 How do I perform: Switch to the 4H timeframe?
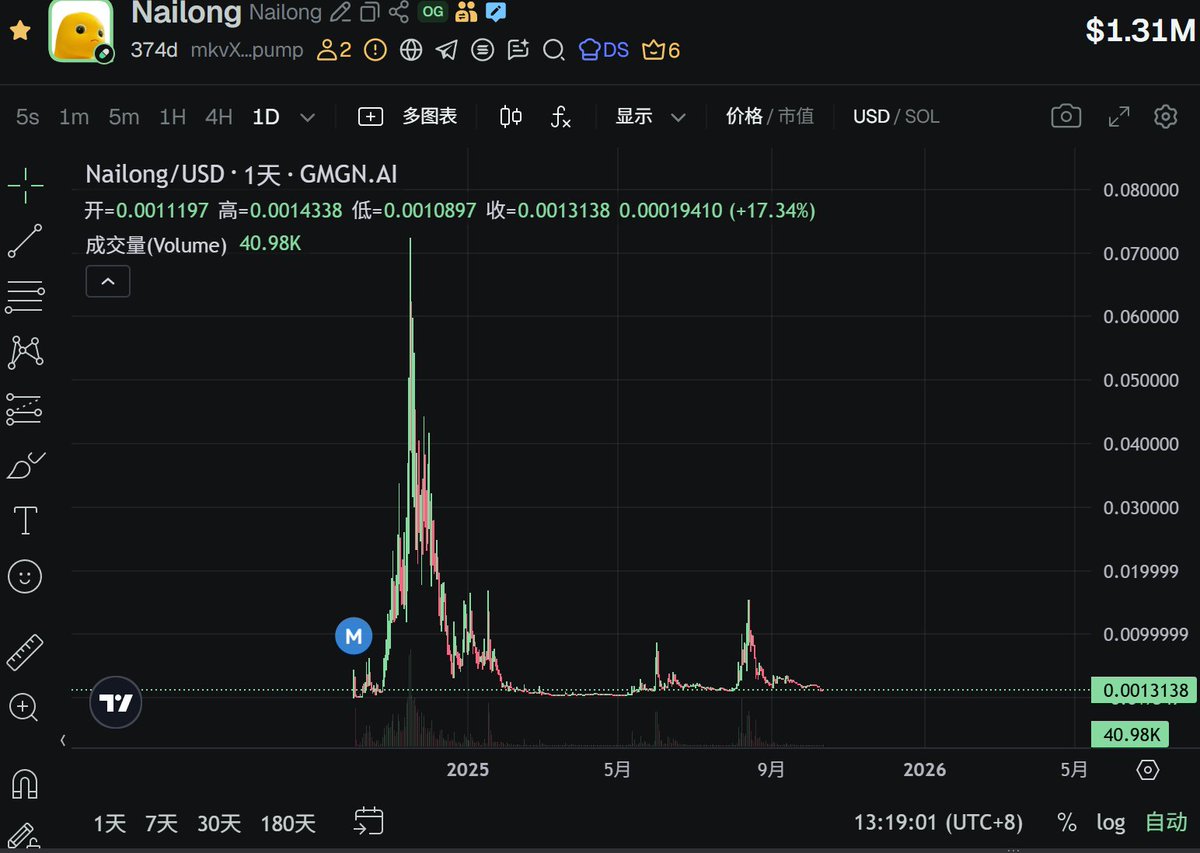coord(219,116)
